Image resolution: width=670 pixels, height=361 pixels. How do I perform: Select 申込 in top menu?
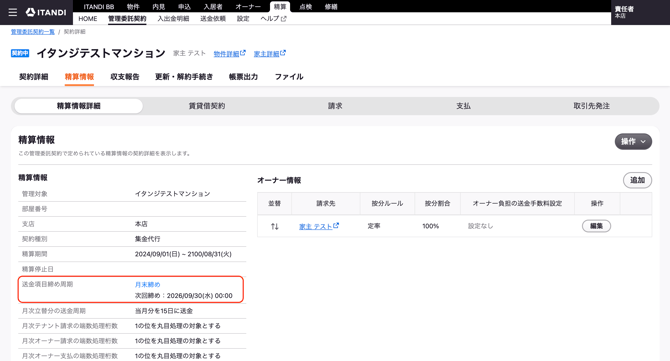(x=184, y=6)
